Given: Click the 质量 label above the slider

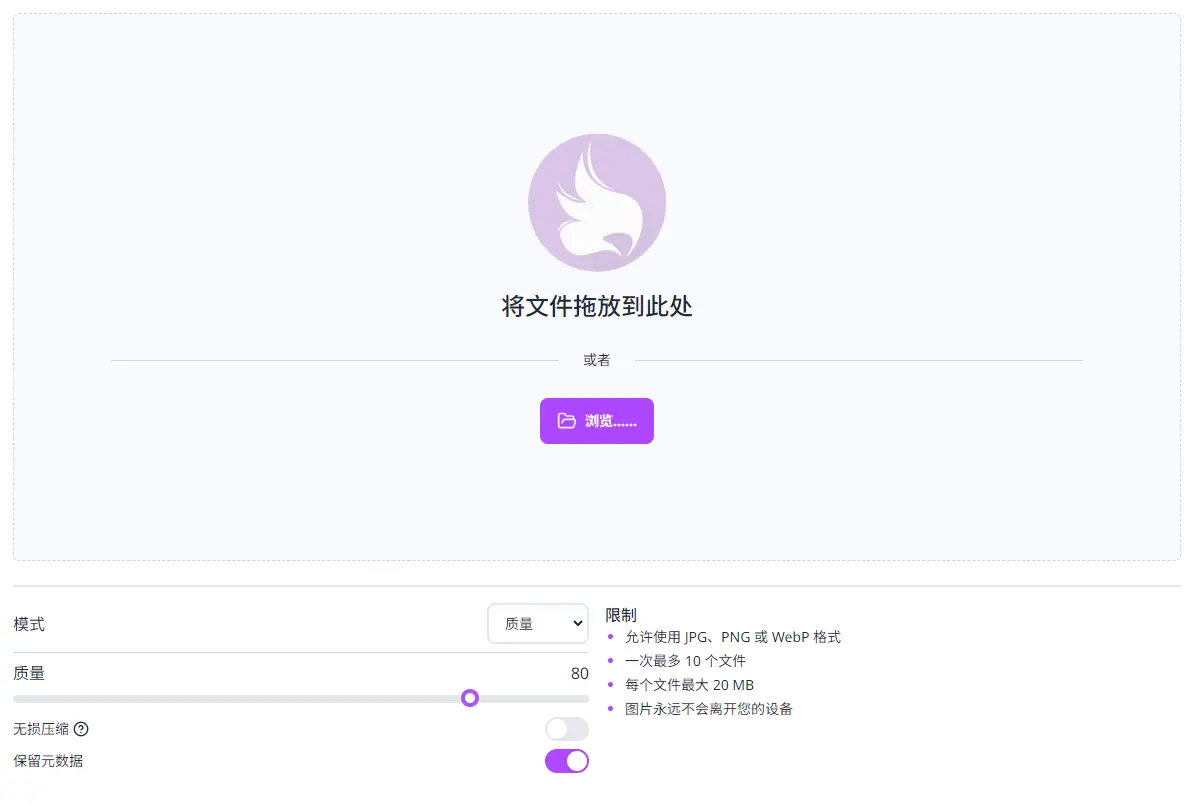Looking at the screenshot, I should 29,674.
